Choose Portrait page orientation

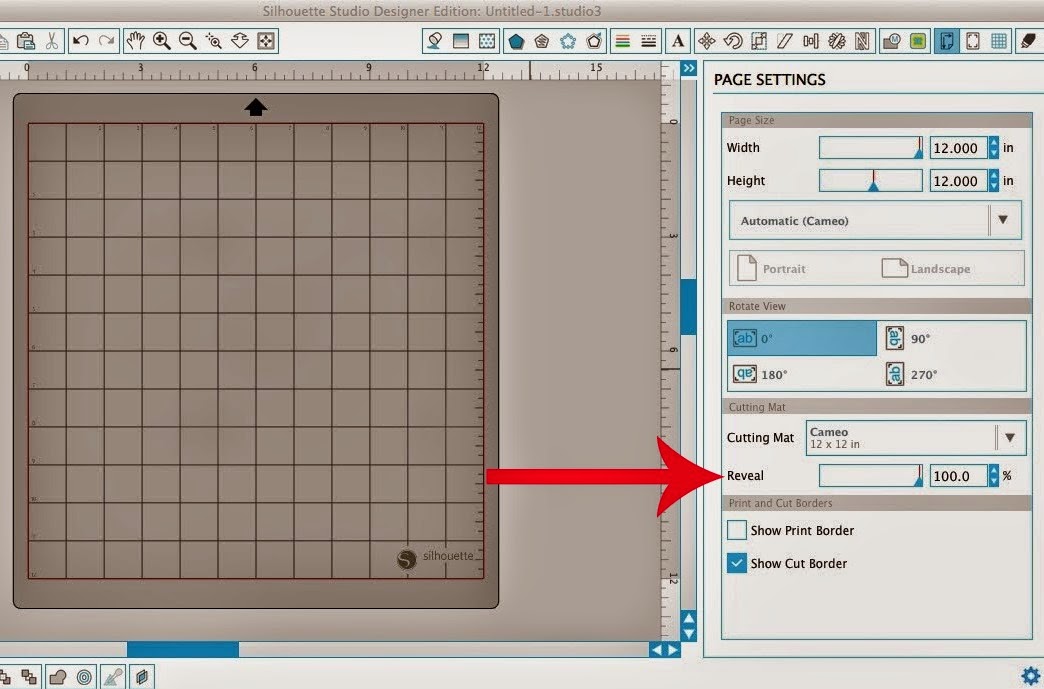771,269
